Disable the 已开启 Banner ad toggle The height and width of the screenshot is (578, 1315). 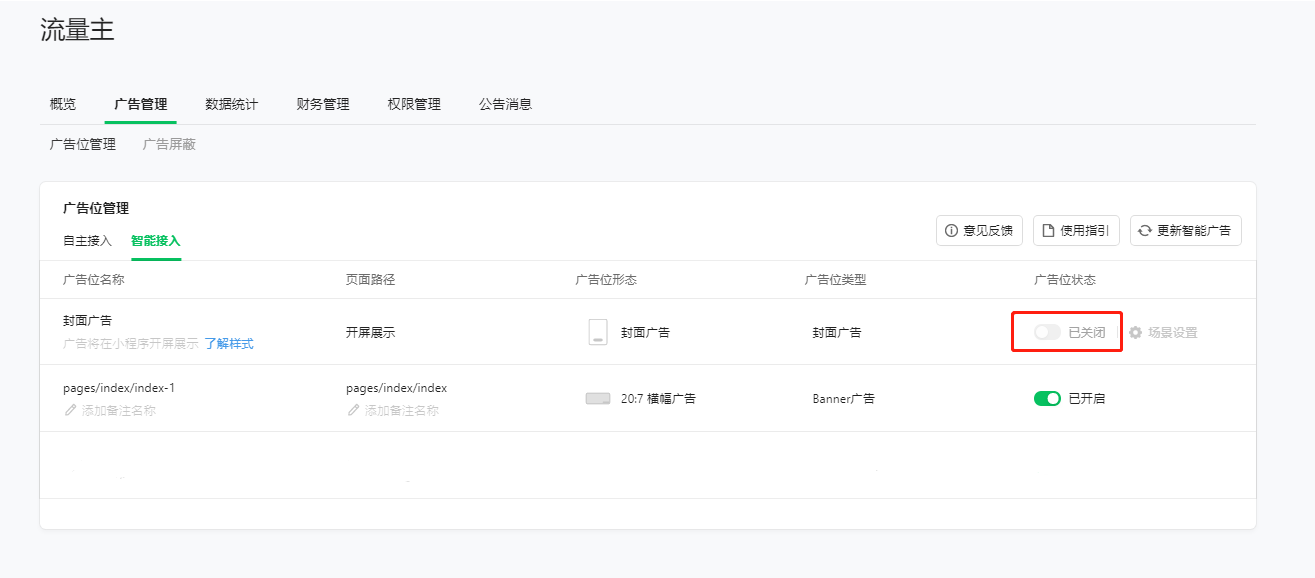[1047, 398]
